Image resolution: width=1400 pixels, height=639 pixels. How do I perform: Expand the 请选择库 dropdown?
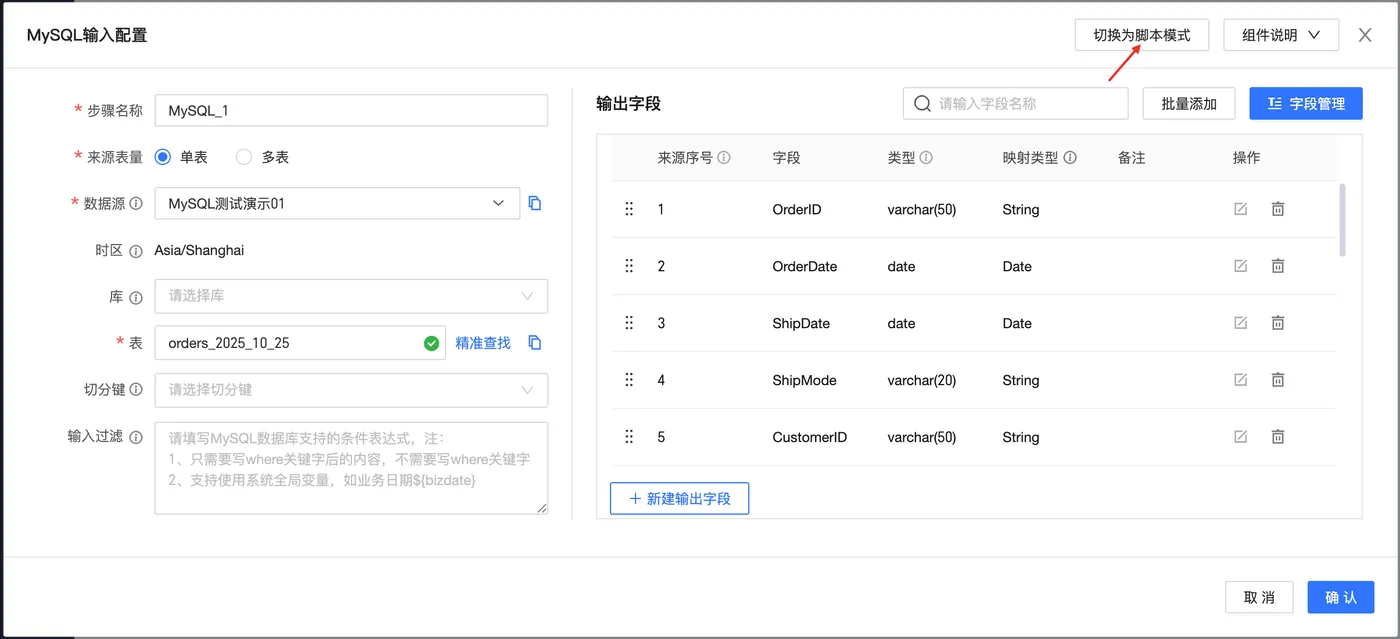pos(350,296)
